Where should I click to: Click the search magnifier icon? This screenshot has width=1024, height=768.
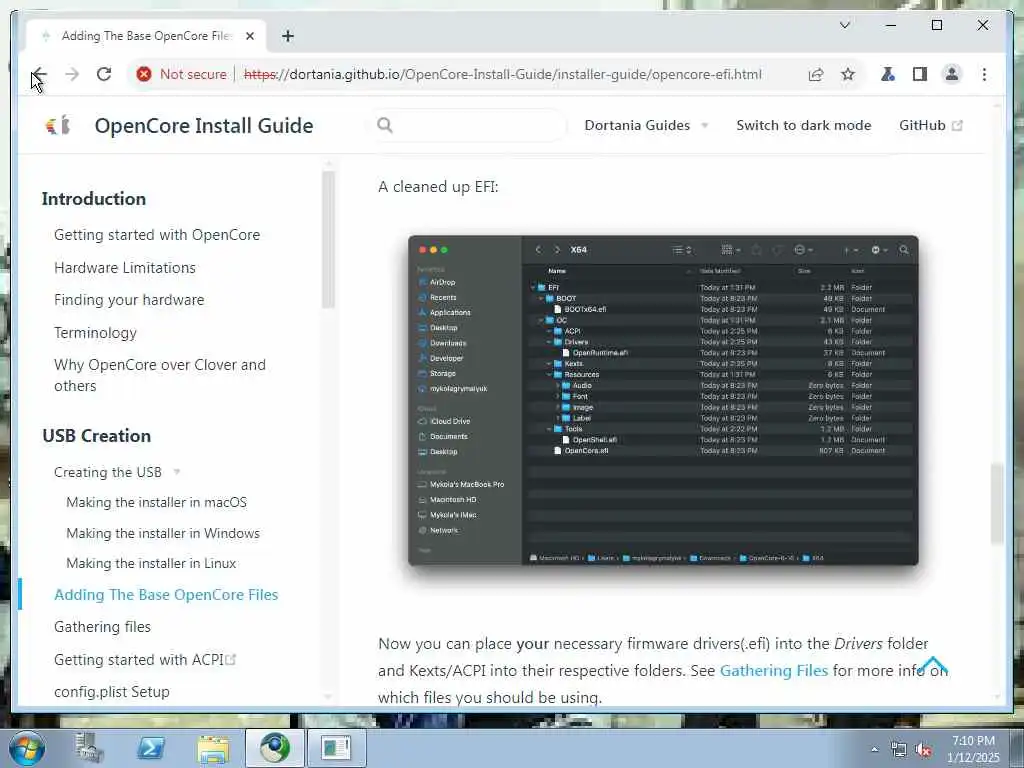pyautogui.click(x=385, y=125)
